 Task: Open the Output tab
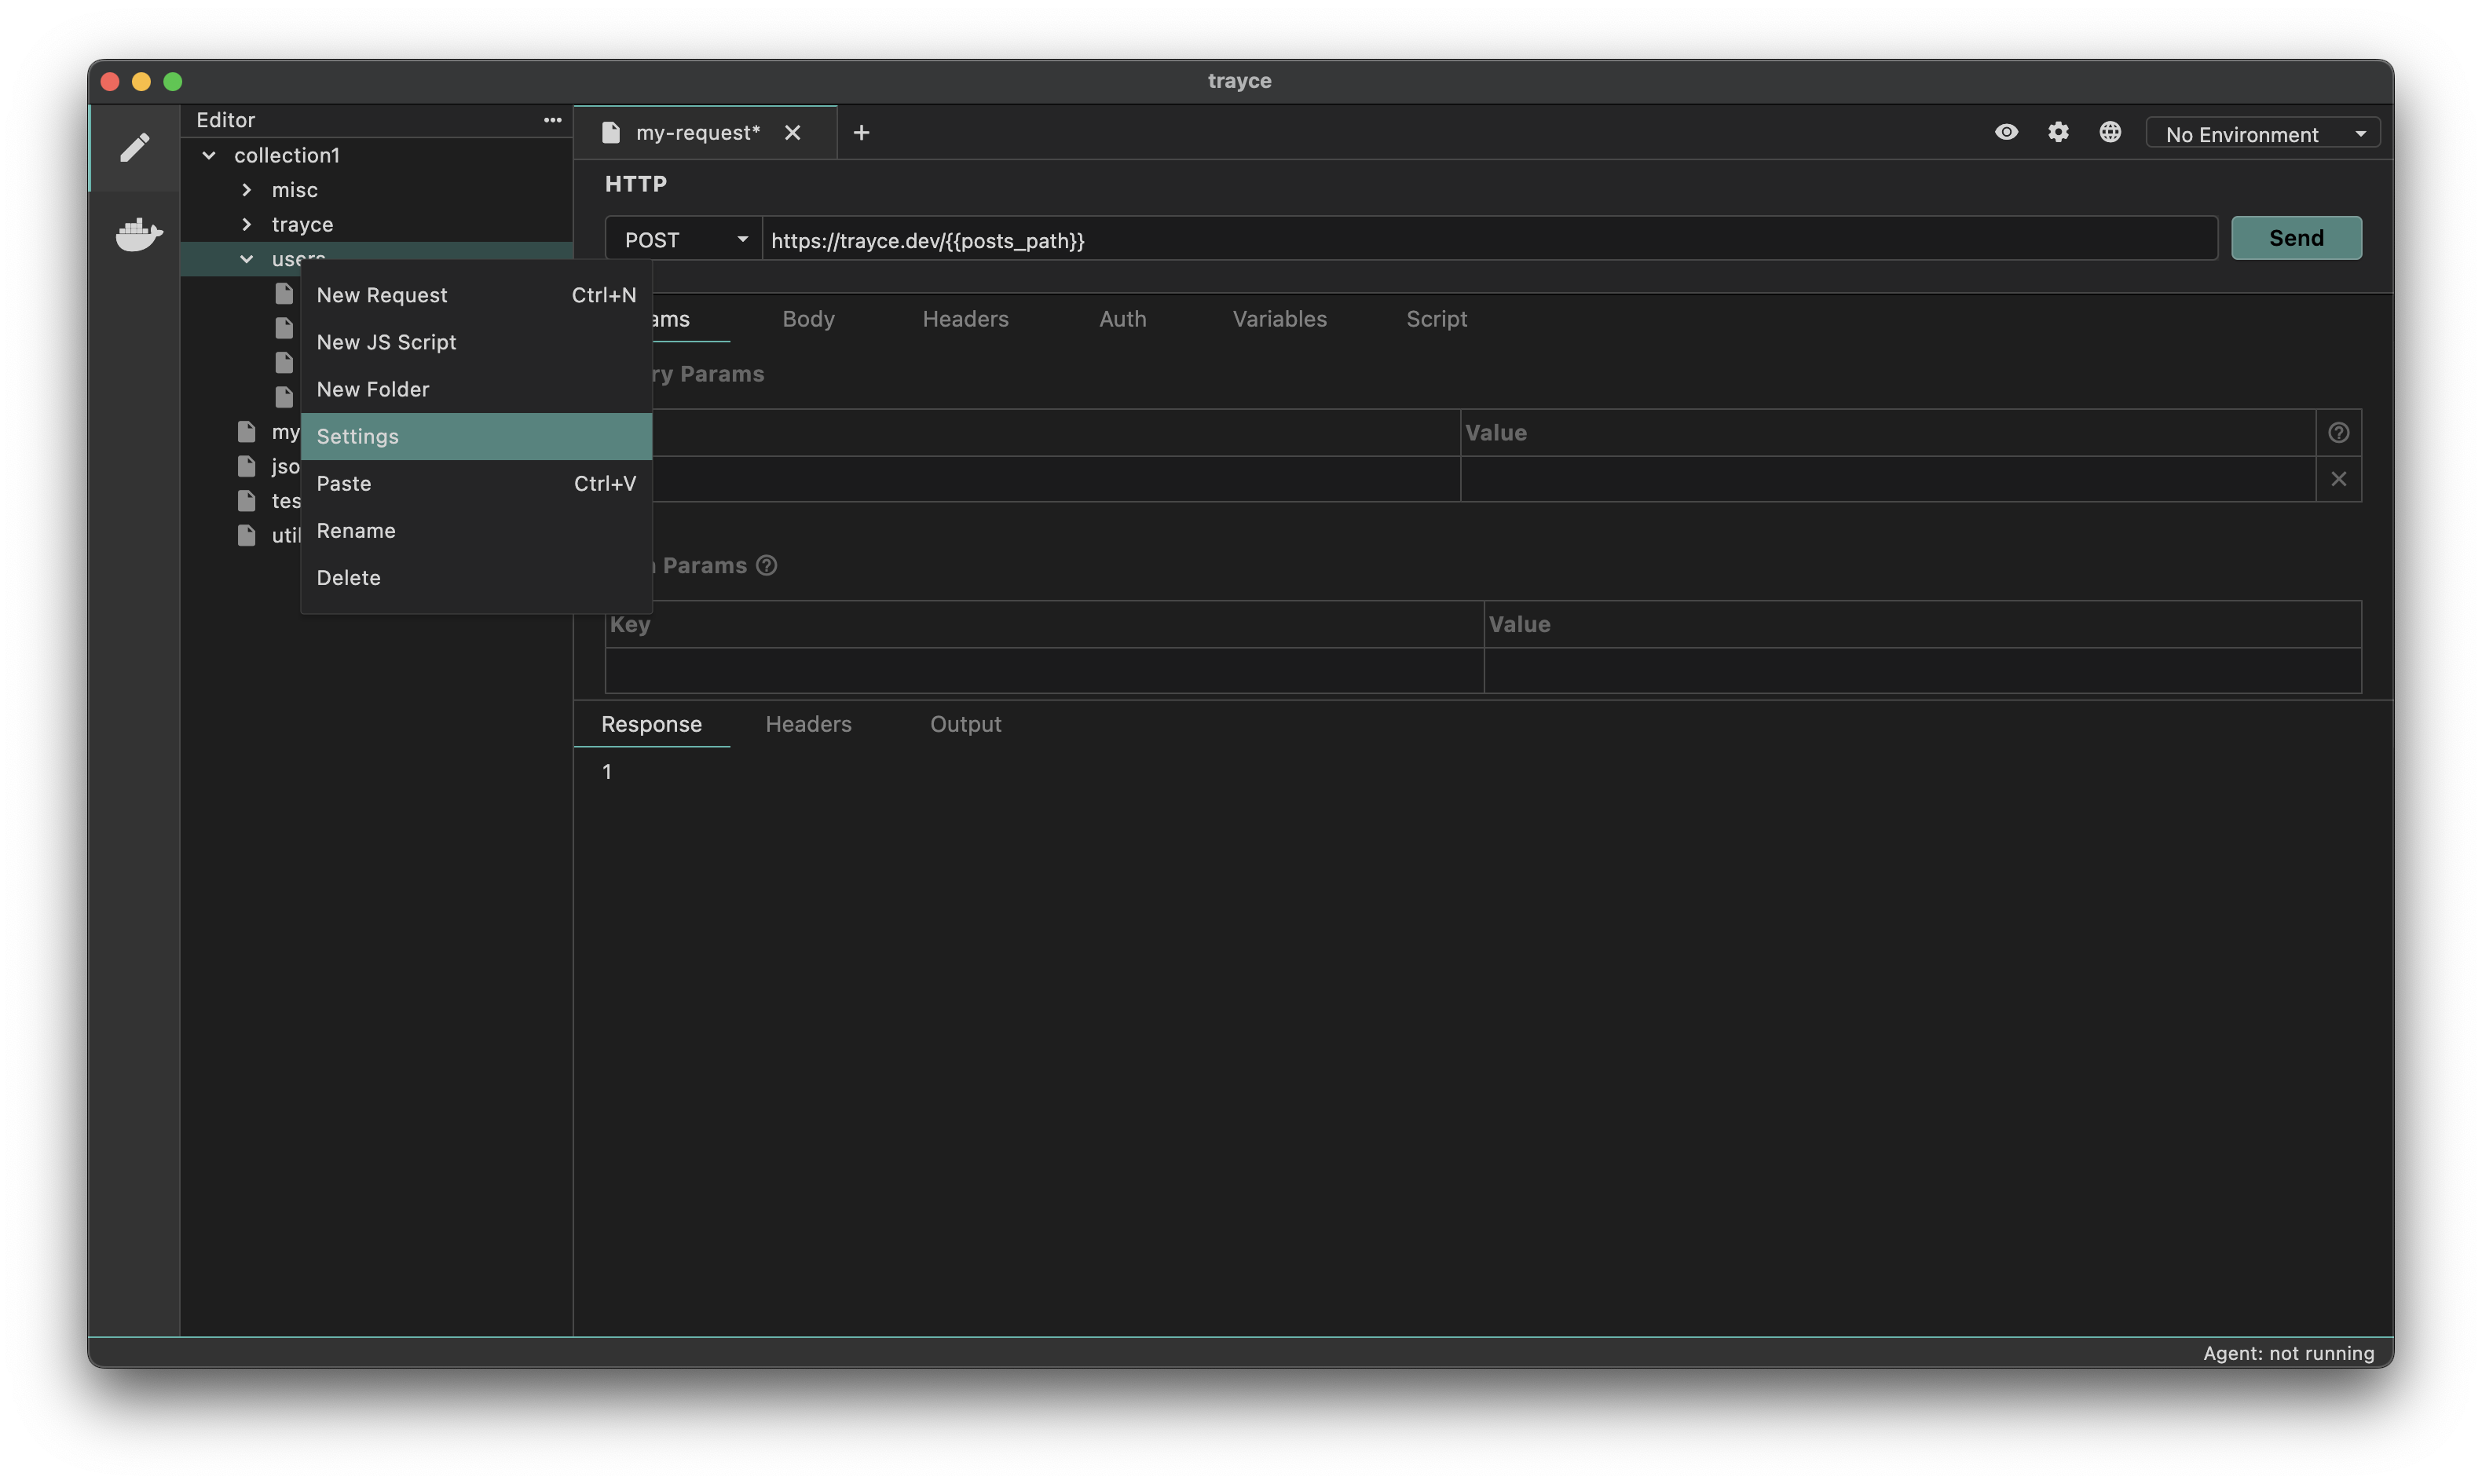coord(965,724)
